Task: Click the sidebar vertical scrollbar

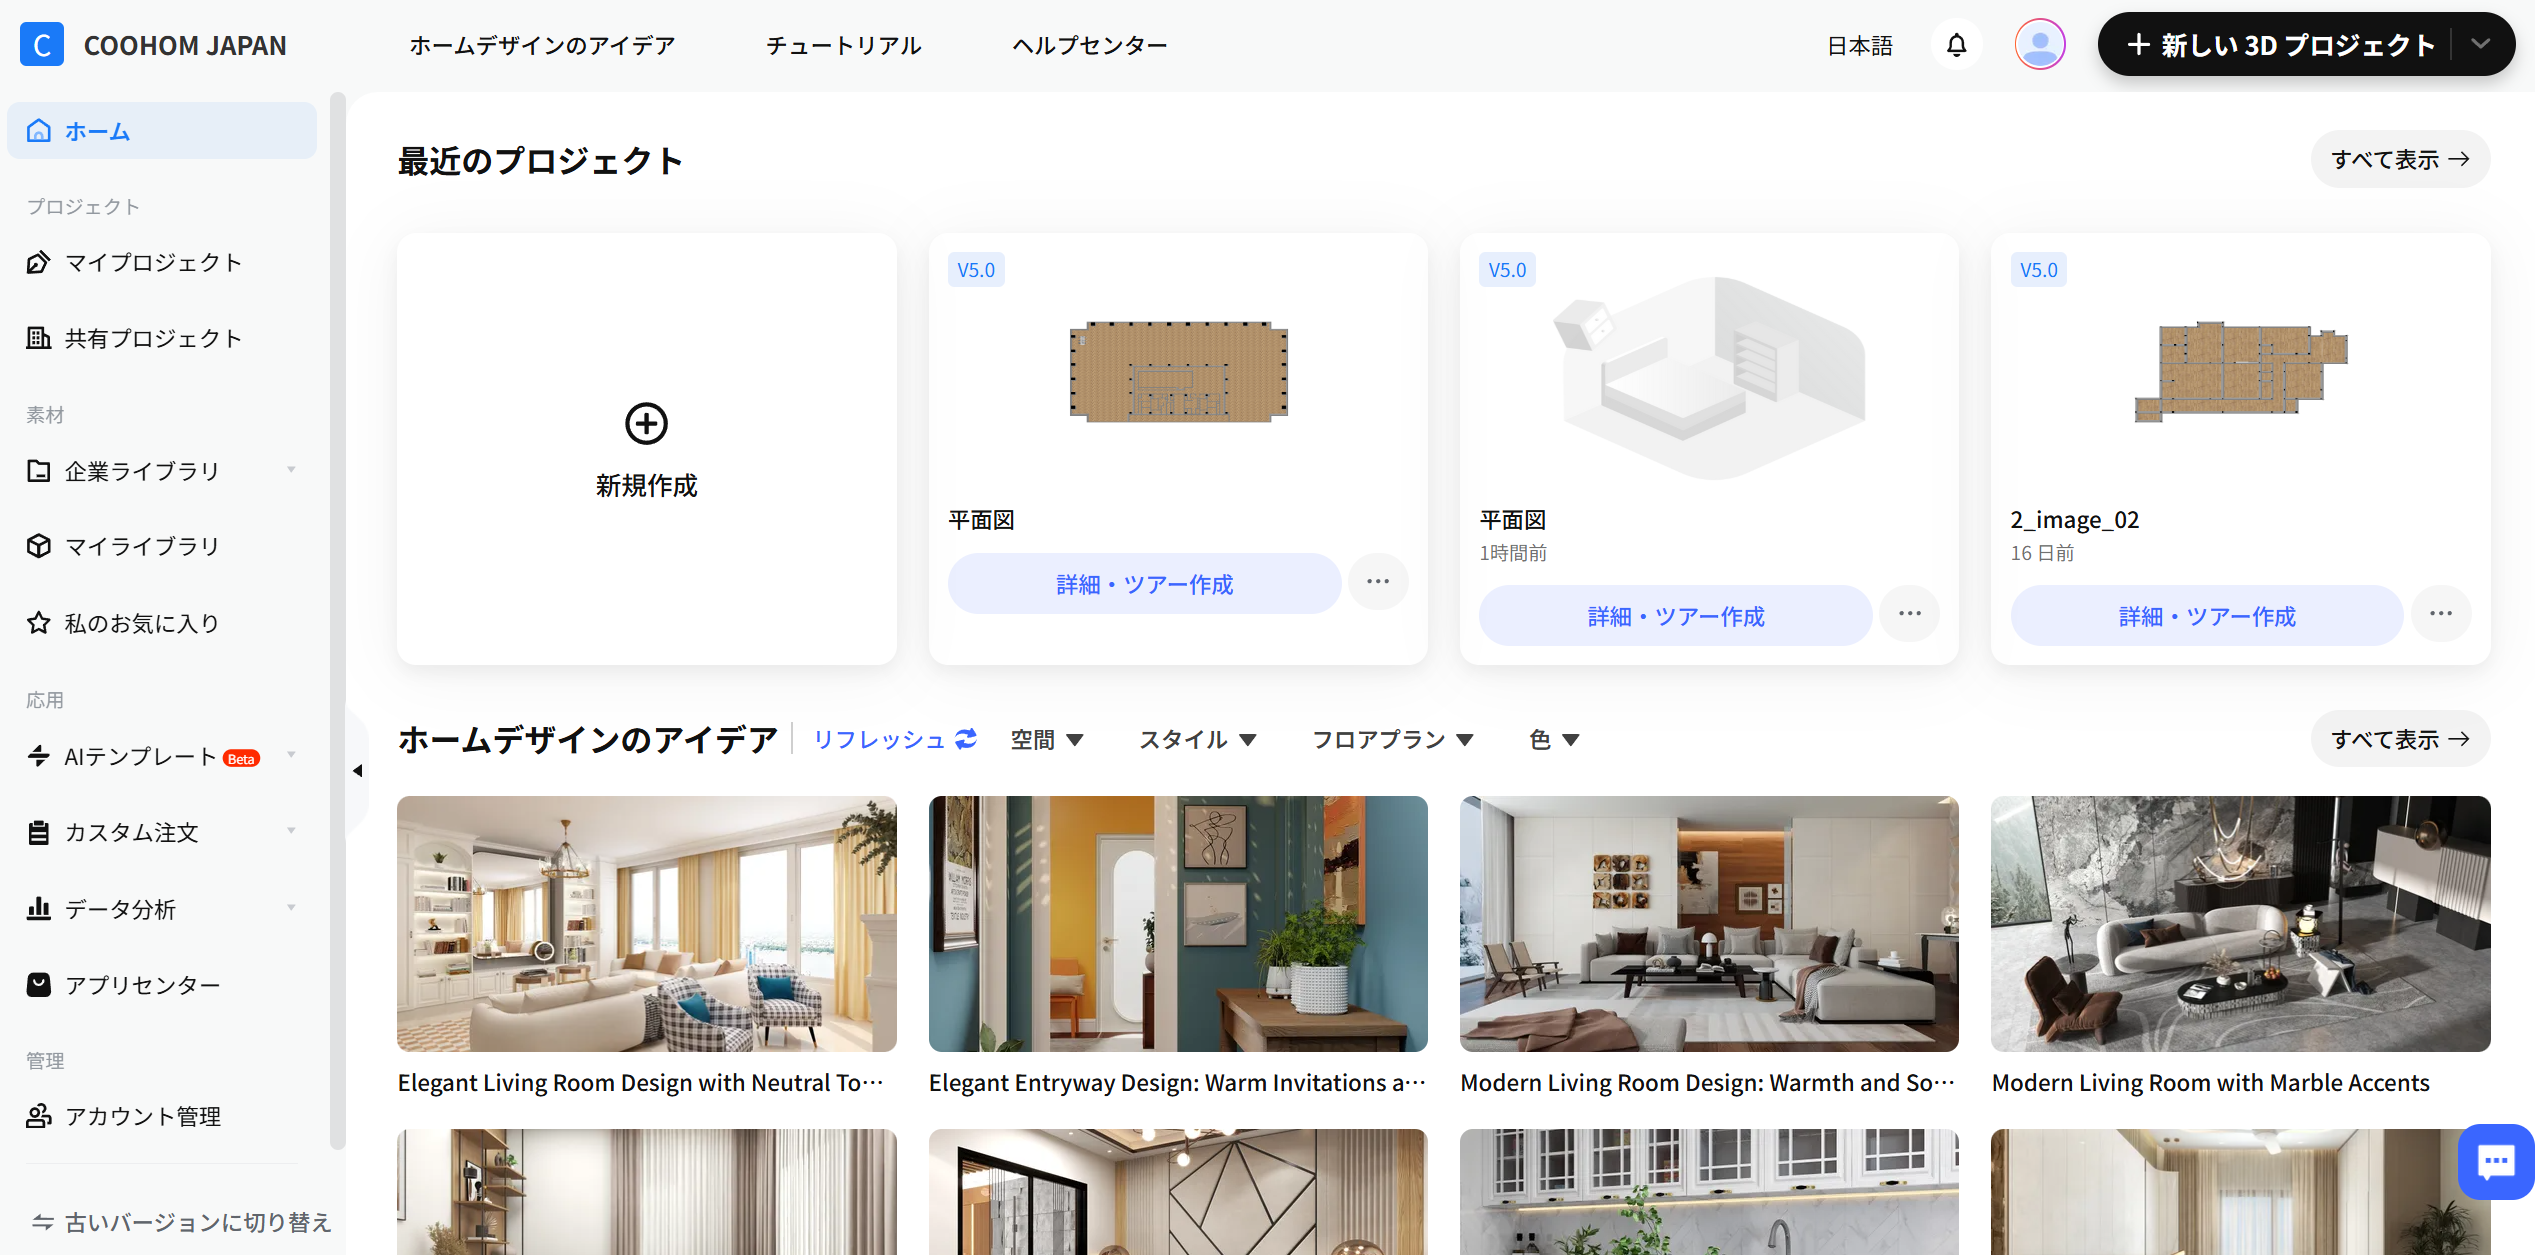Action: [x=338, y=620]
